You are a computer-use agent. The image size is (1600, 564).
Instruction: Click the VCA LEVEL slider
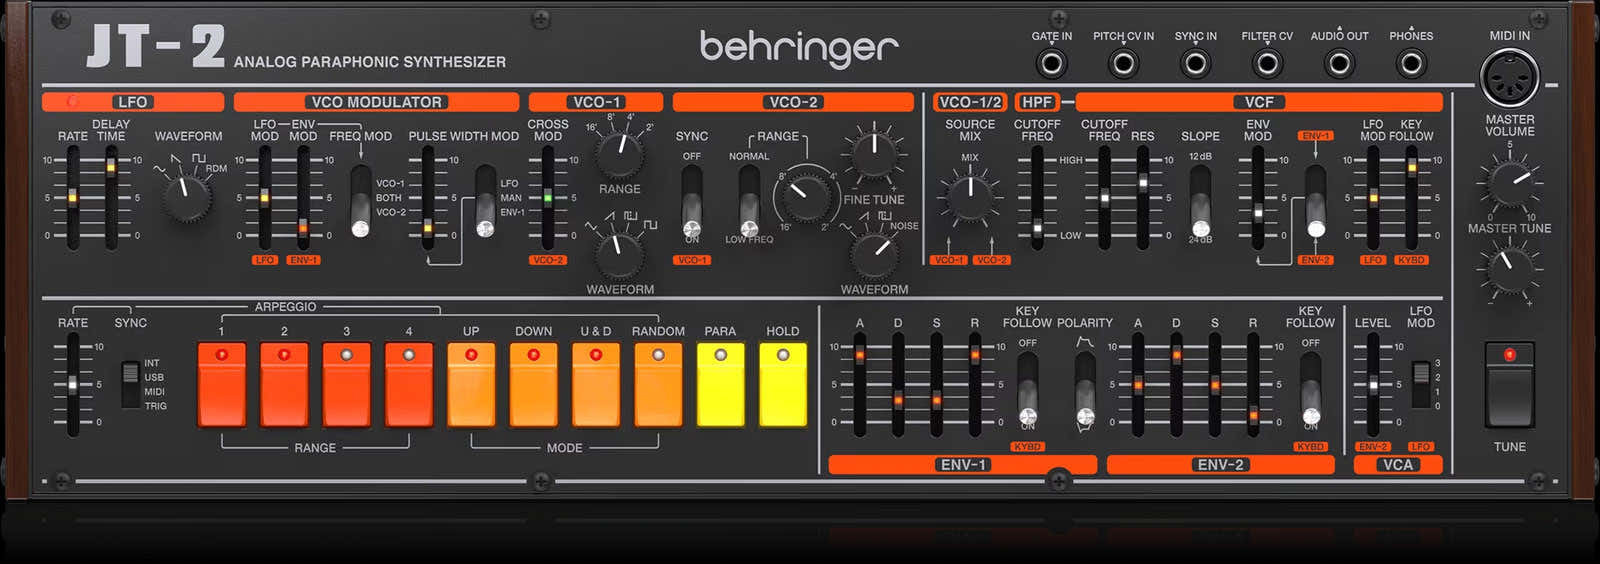[x=1373, y=385]
